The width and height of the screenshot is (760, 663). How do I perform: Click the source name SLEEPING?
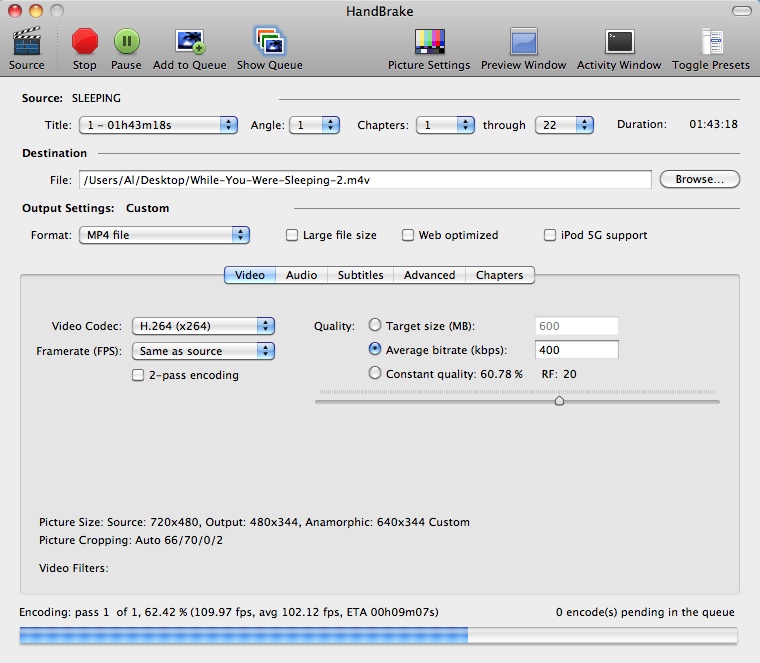point(96,98)
